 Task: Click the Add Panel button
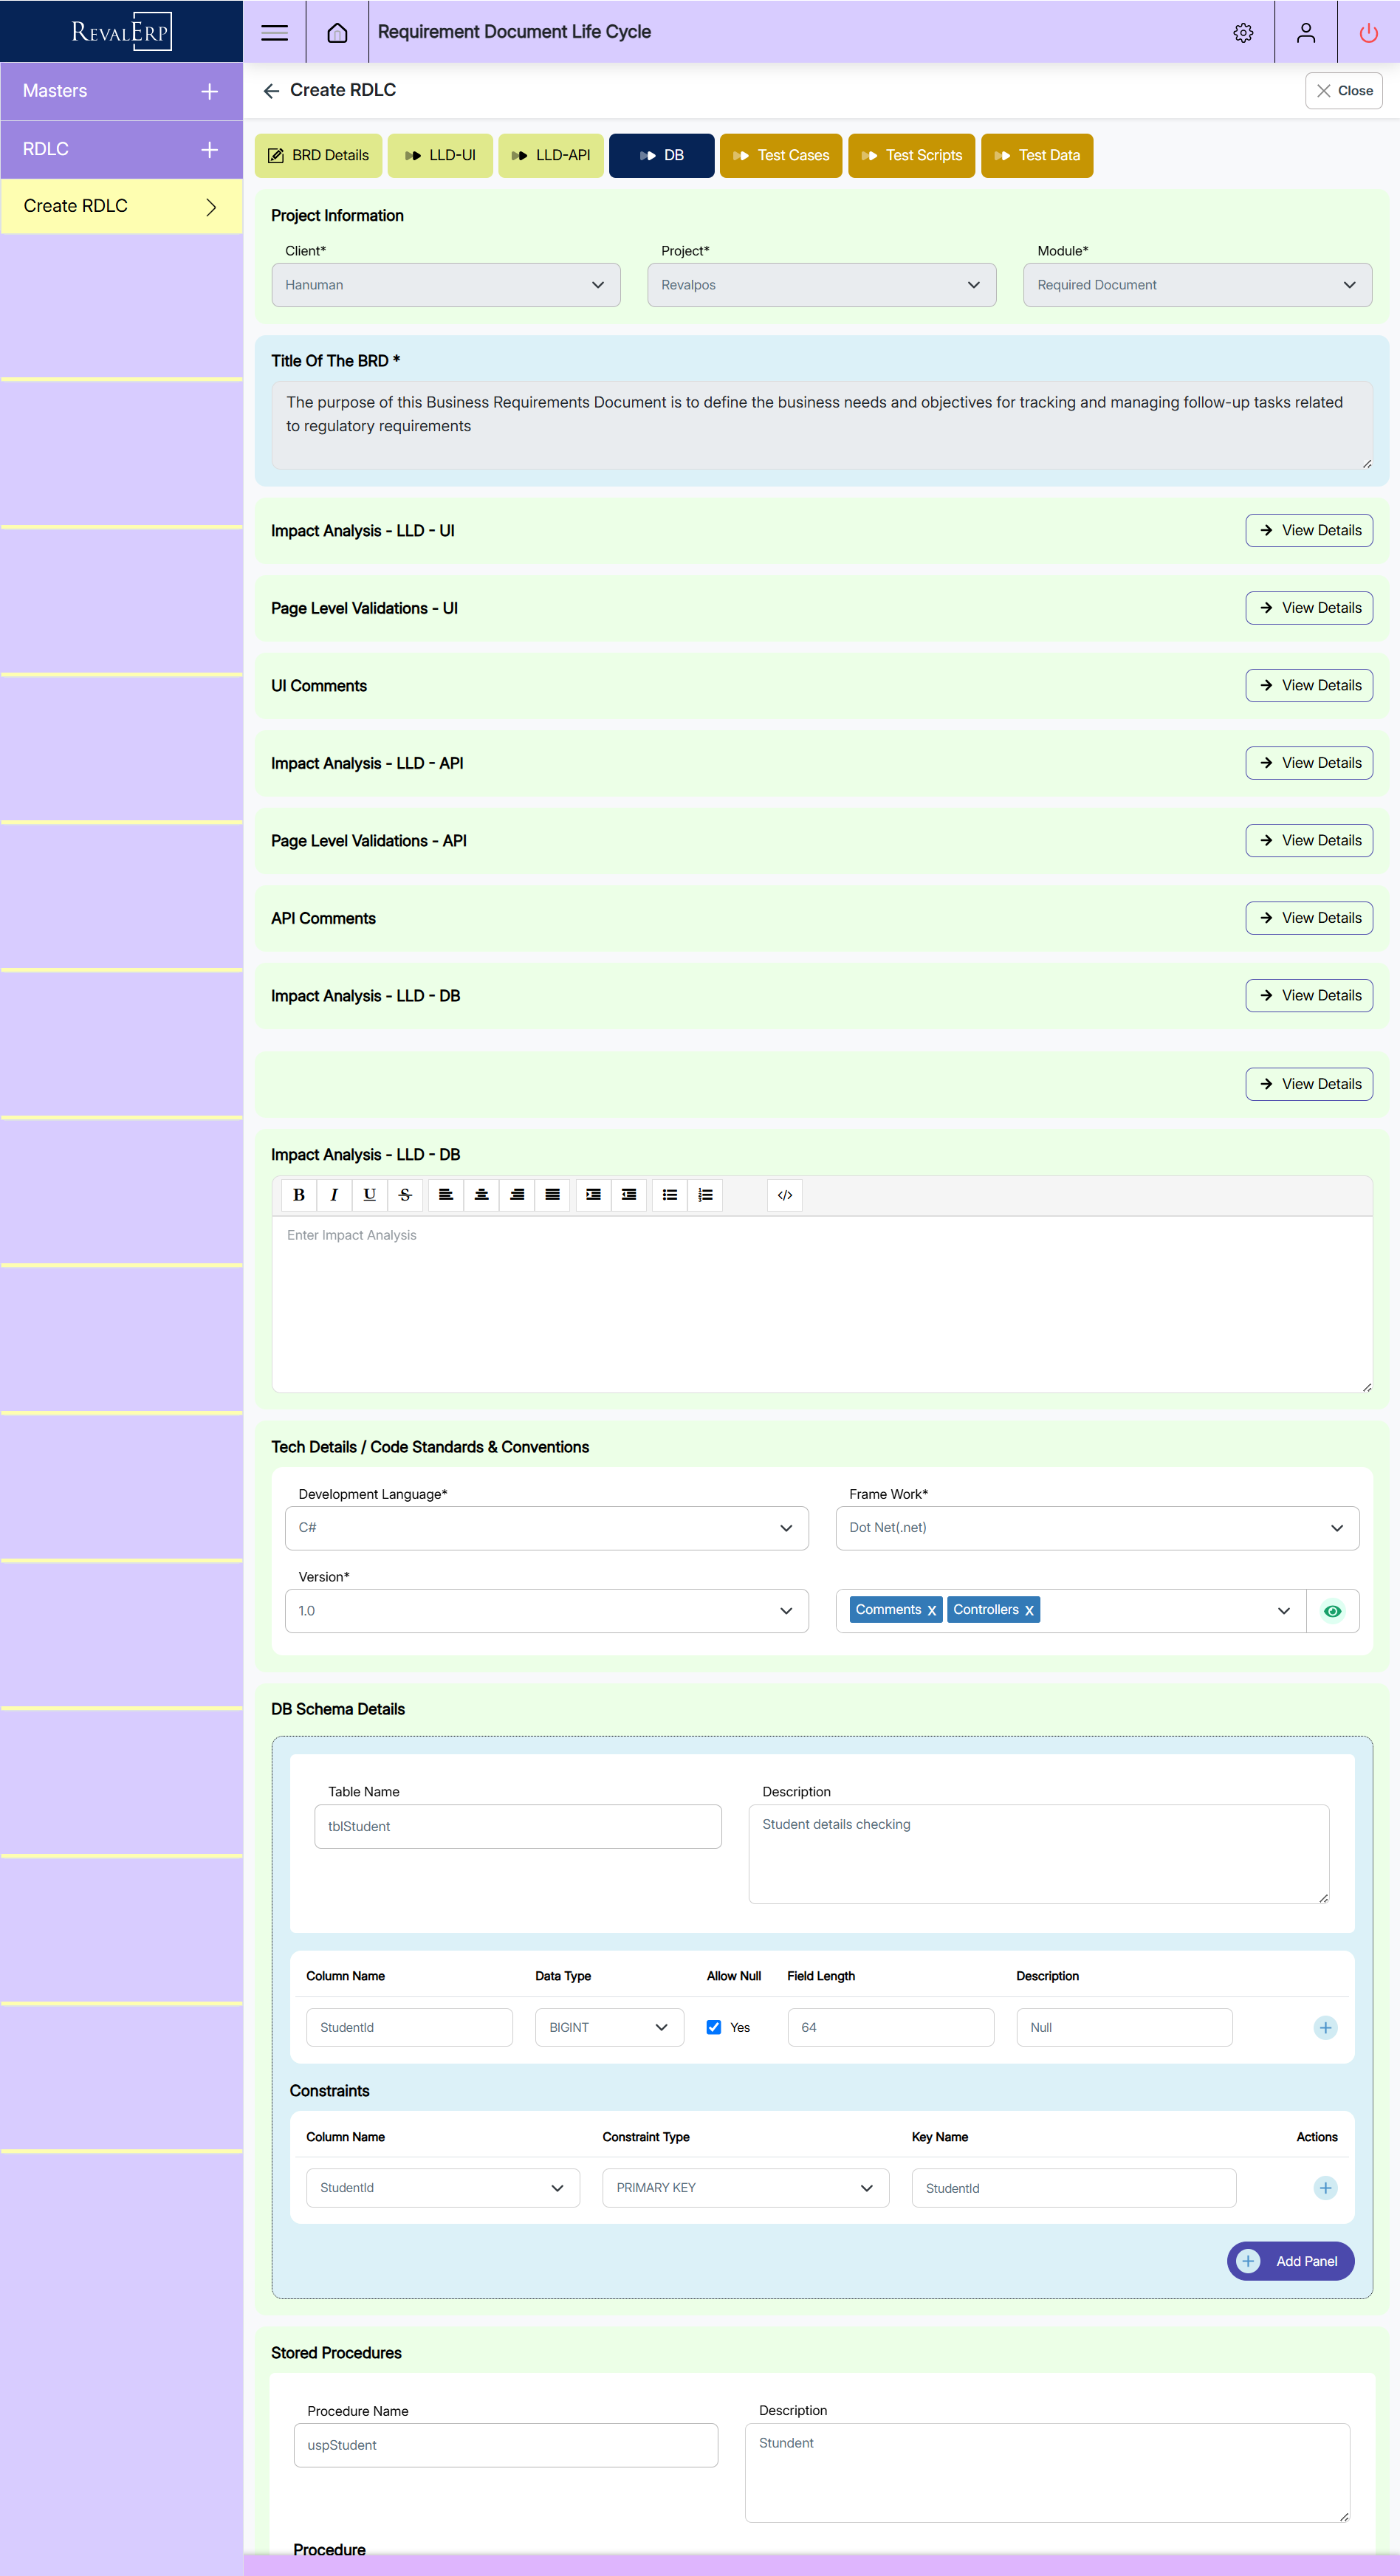1290,2261
